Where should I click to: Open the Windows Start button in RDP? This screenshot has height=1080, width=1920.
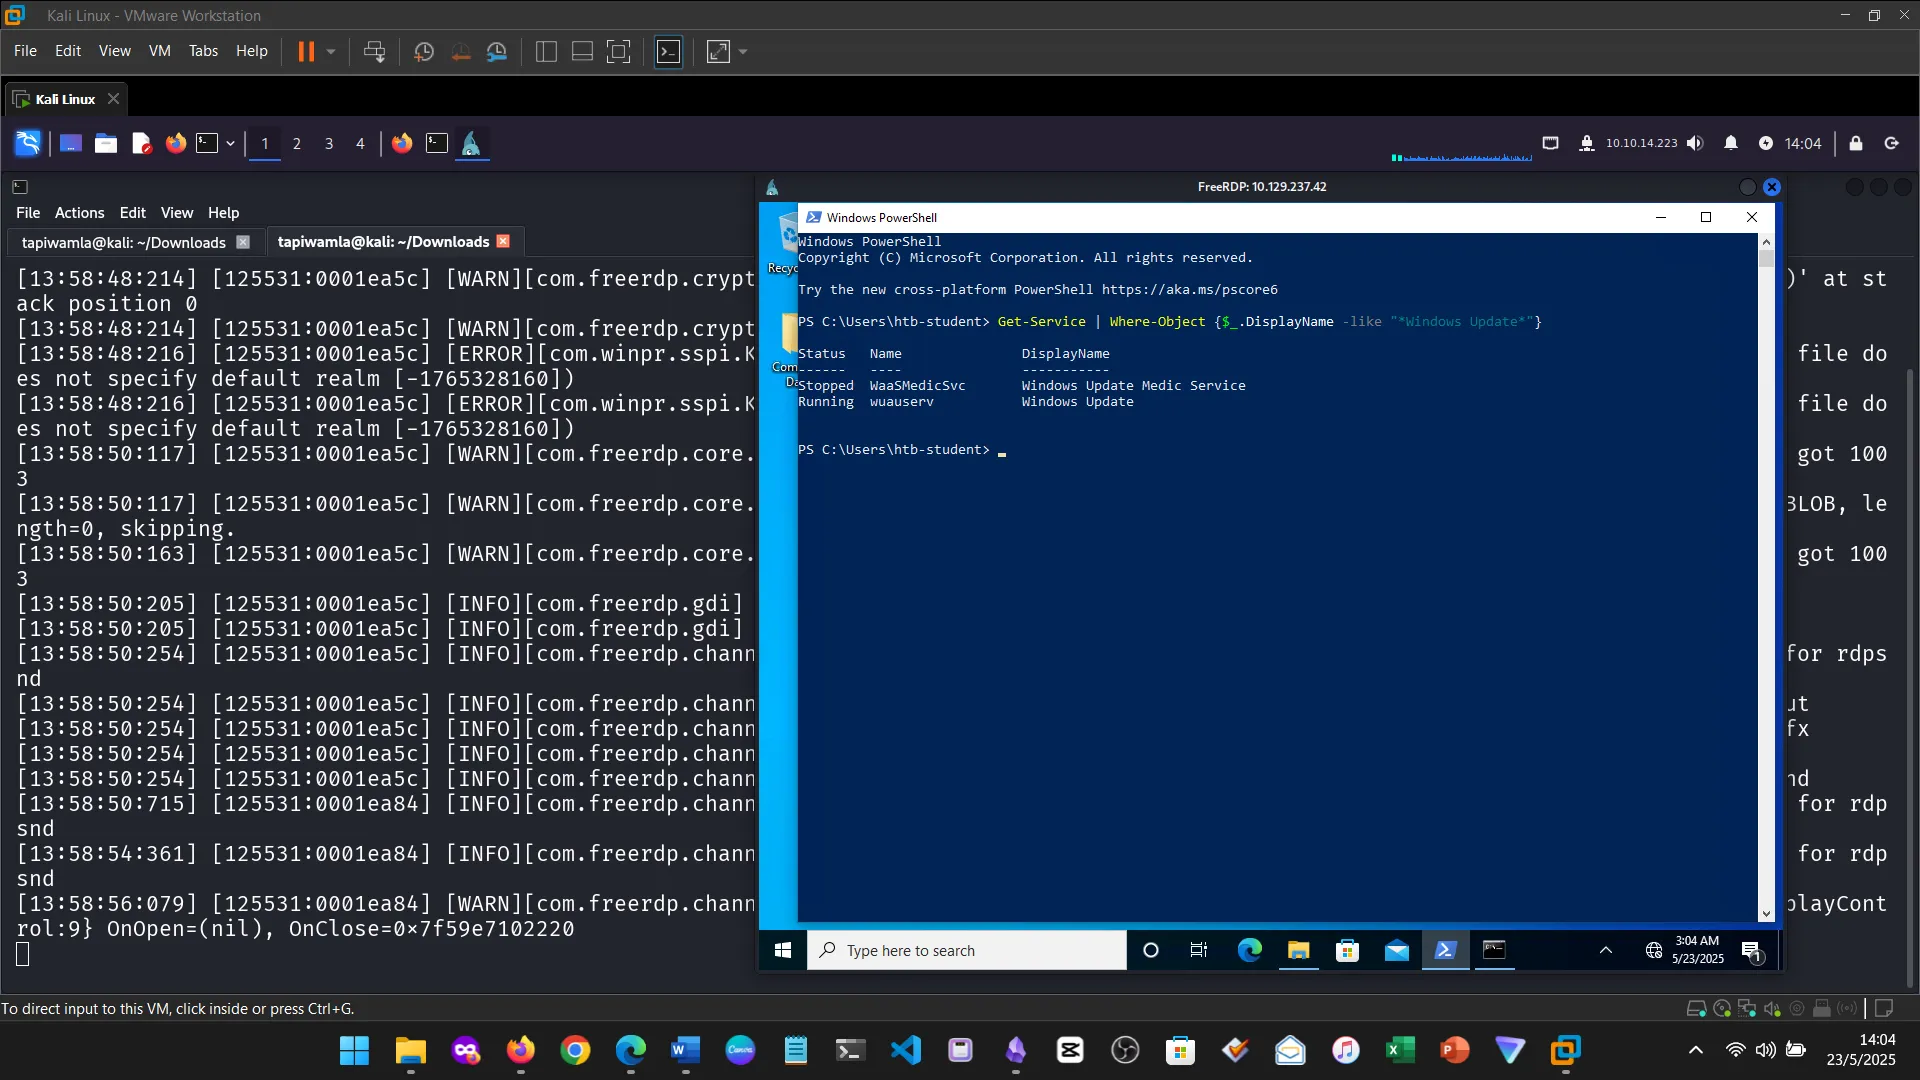[x=782, y=950]
